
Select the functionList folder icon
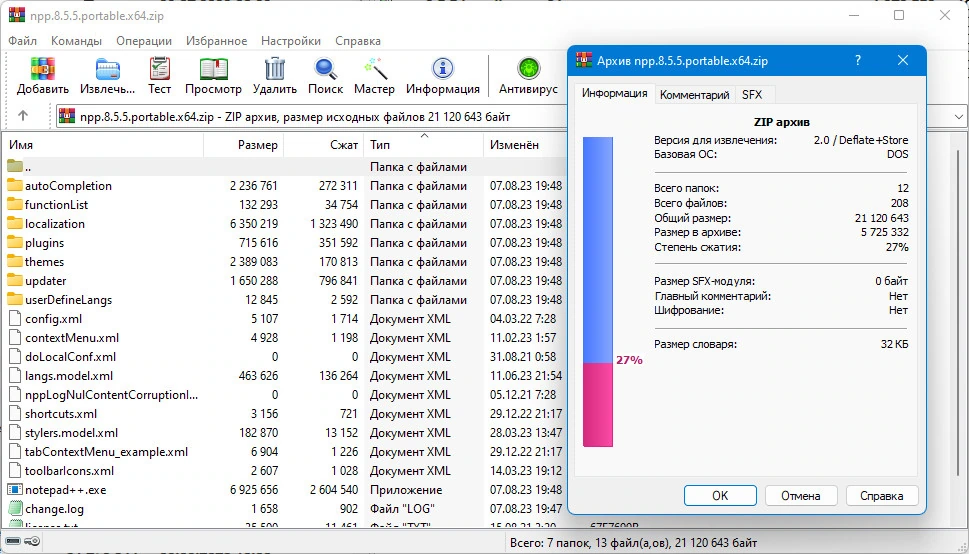(15, 205)
